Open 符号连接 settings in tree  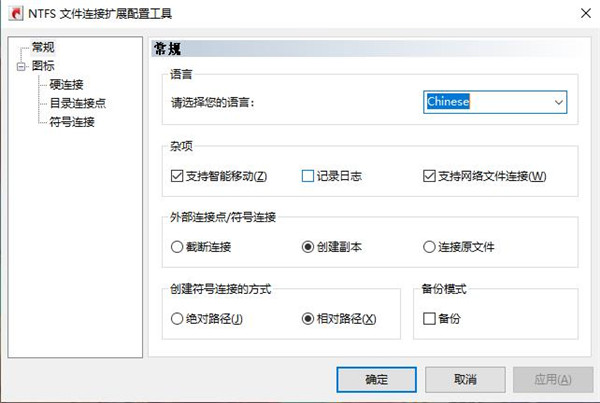click(x=71, y=122)
